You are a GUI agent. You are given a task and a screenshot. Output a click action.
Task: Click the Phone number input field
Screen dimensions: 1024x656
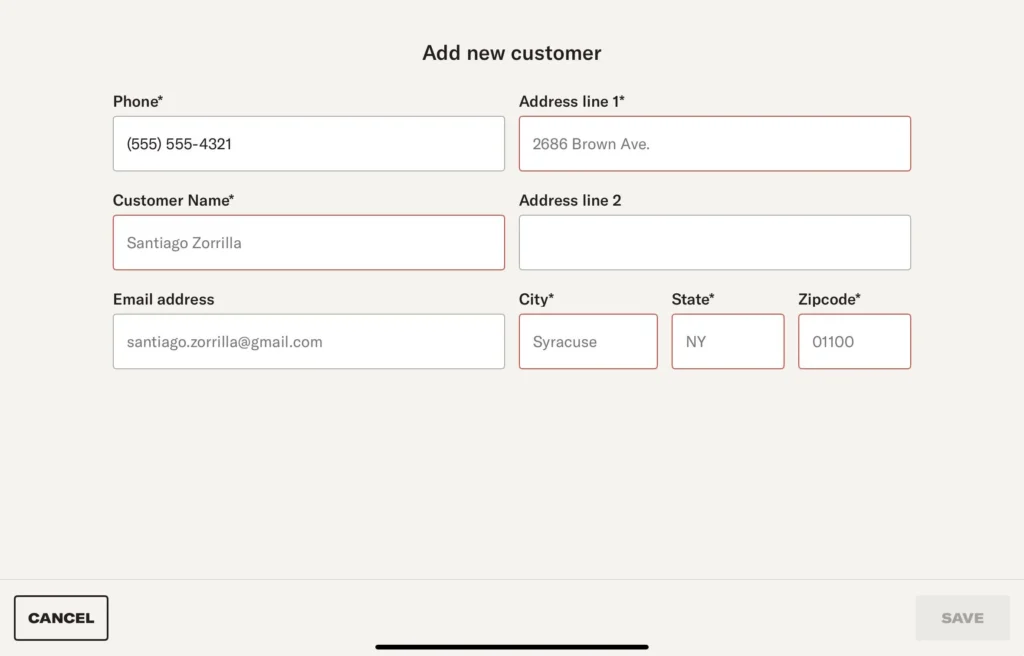pos(308,144)
